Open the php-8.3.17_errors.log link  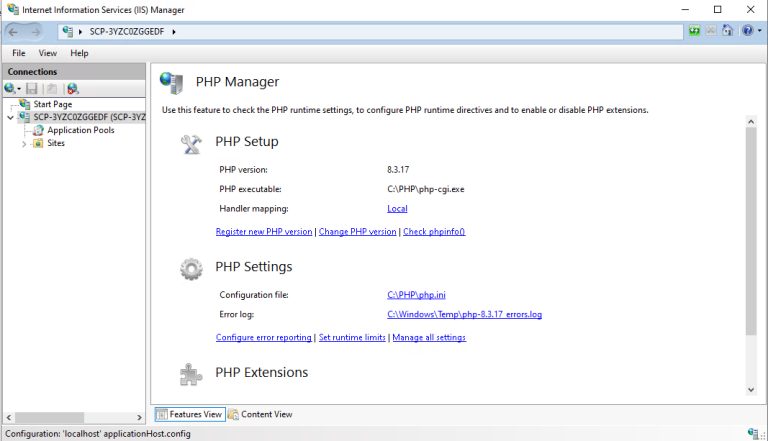tap(464, 315)
